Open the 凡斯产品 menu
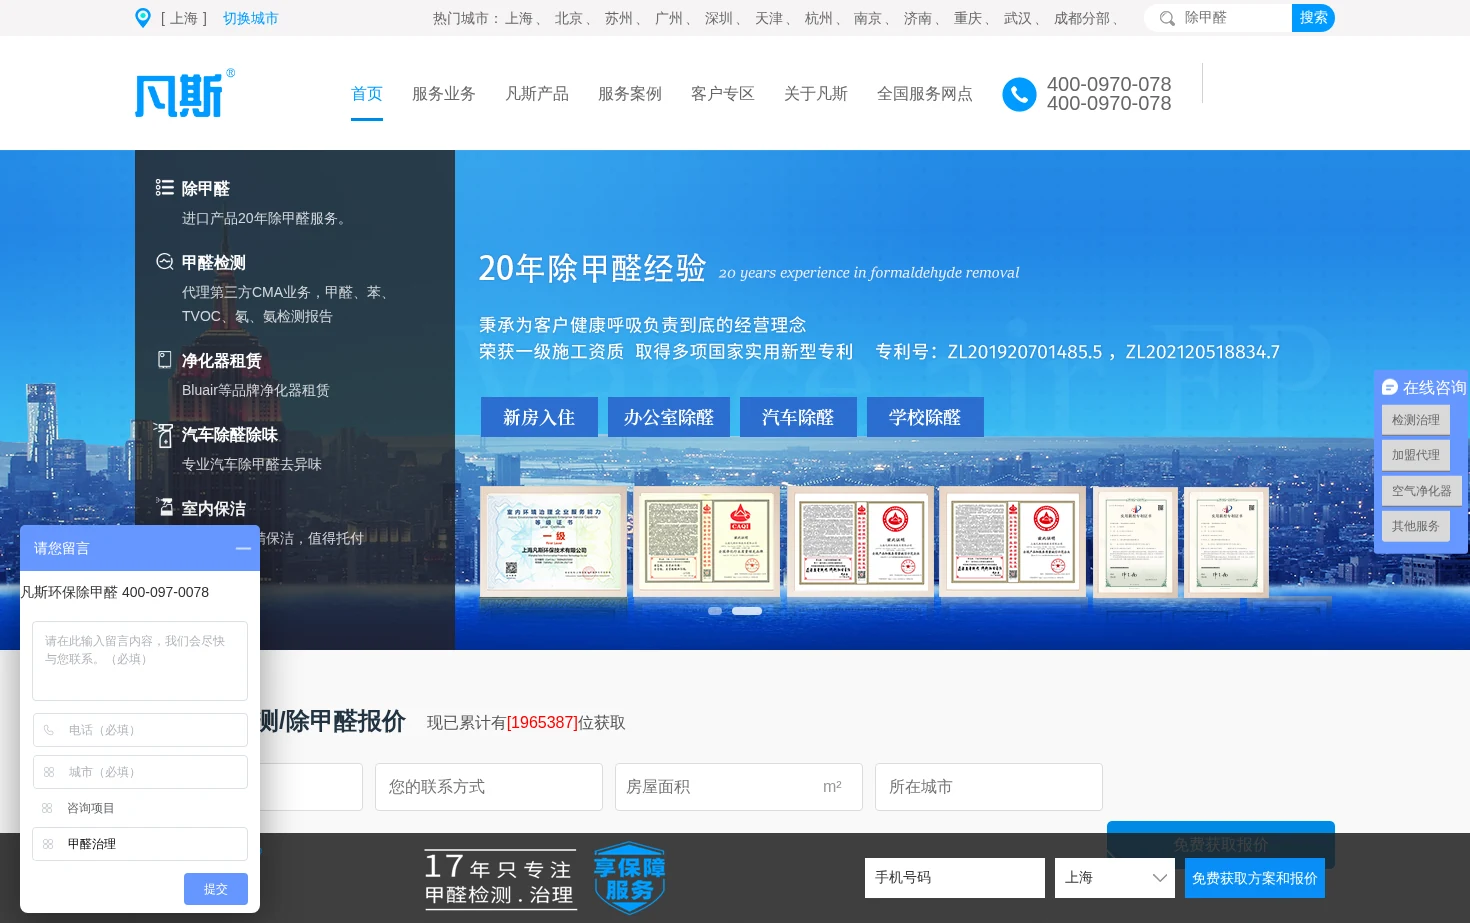The width and height of the screenshot is (1470, 923). tap(537, 93)
